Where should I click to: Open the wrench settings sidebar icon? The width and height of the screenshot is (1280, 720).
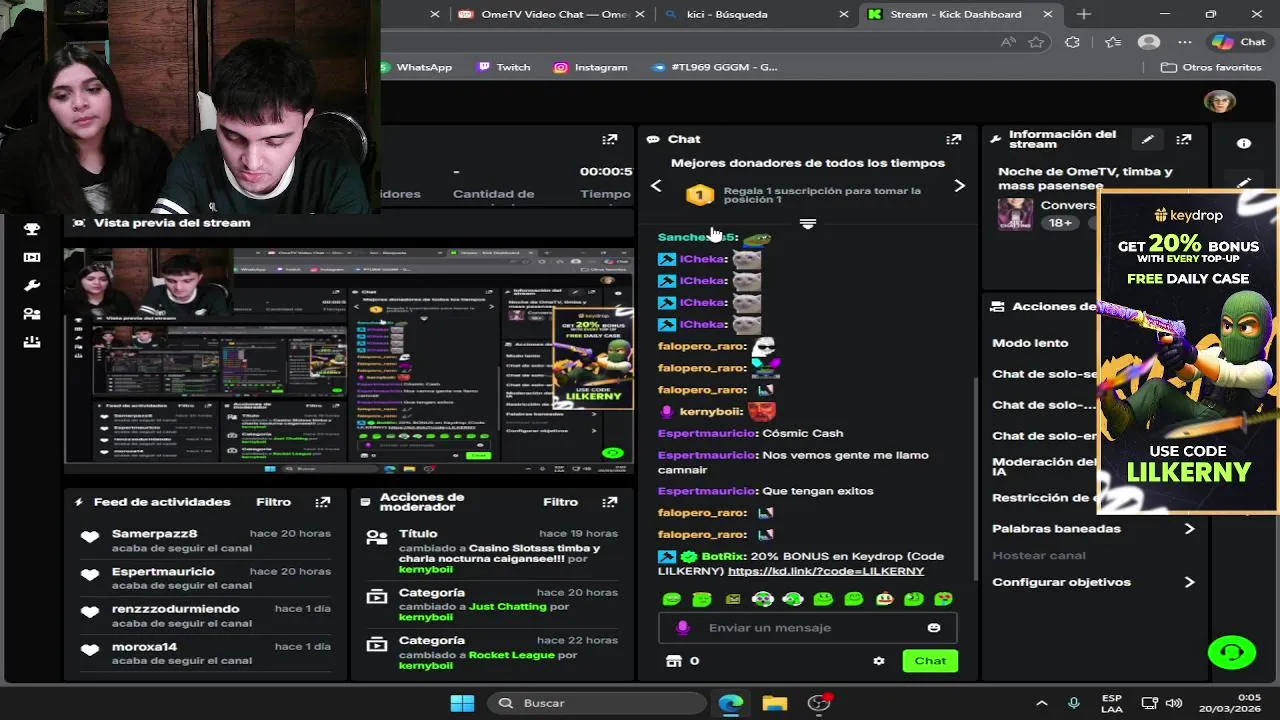click(x=32, y=285)
